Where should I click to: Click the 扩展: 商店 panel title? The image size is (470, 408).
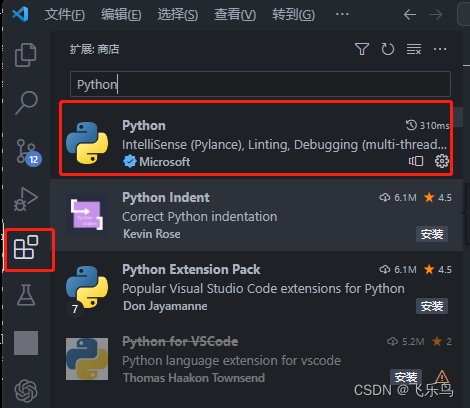point(94,49)
